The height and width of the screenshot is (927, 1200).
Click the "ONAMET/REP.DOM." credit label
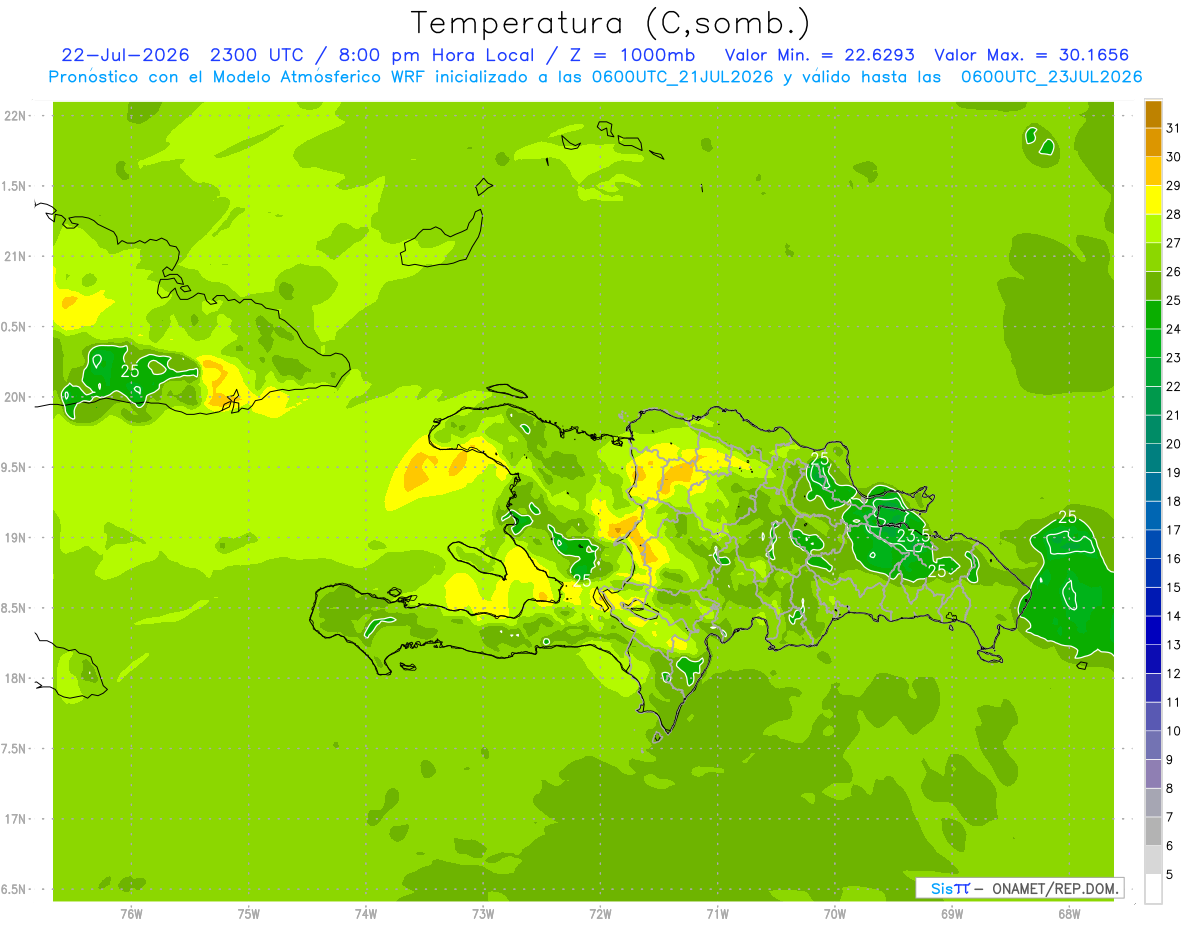click(x=1054, y=888)
